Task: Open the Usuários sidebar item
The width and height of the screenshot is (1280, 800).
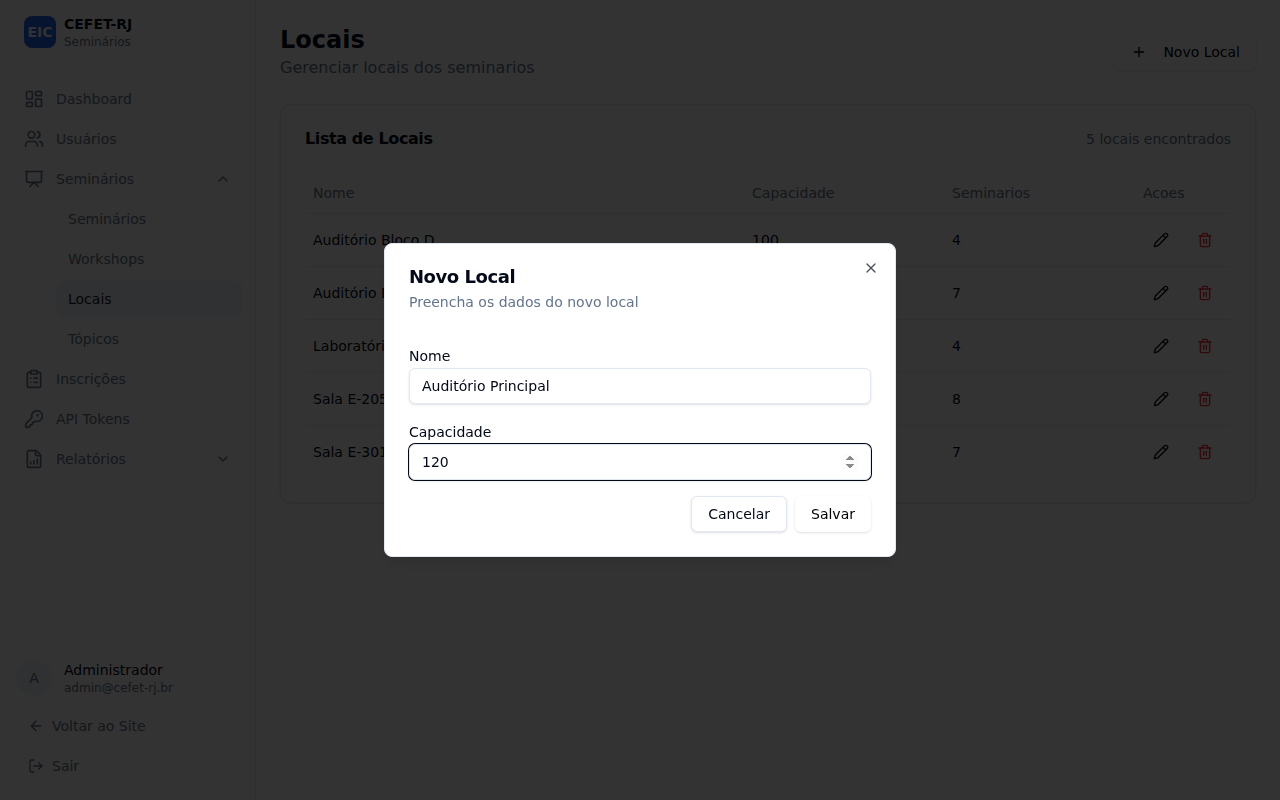Action: (x=128, y=139)
